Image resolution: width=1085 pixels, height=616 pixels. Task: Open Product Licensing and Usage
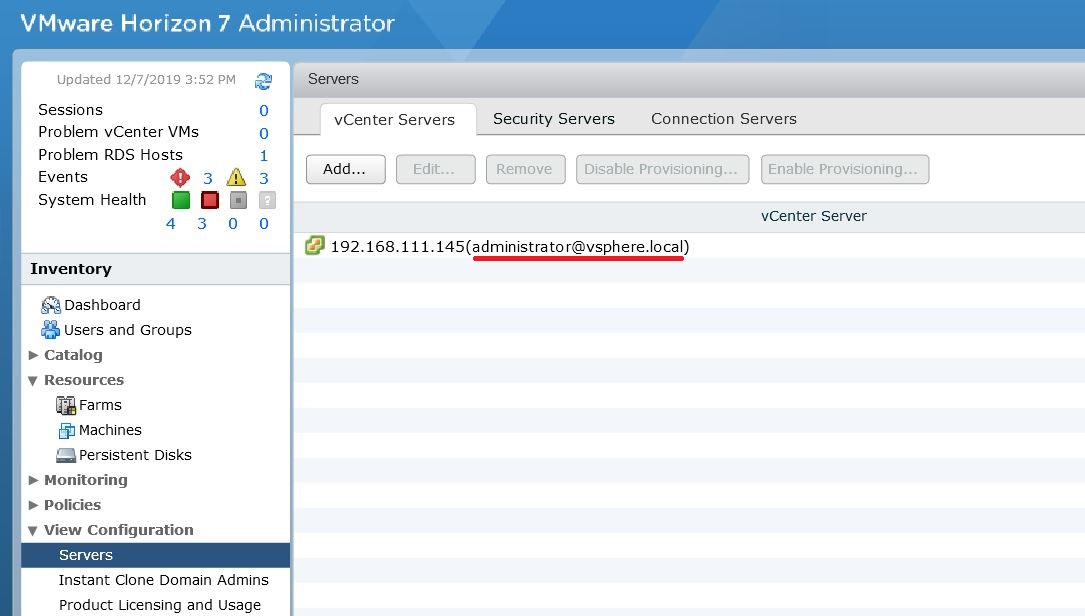click(159, 604)
